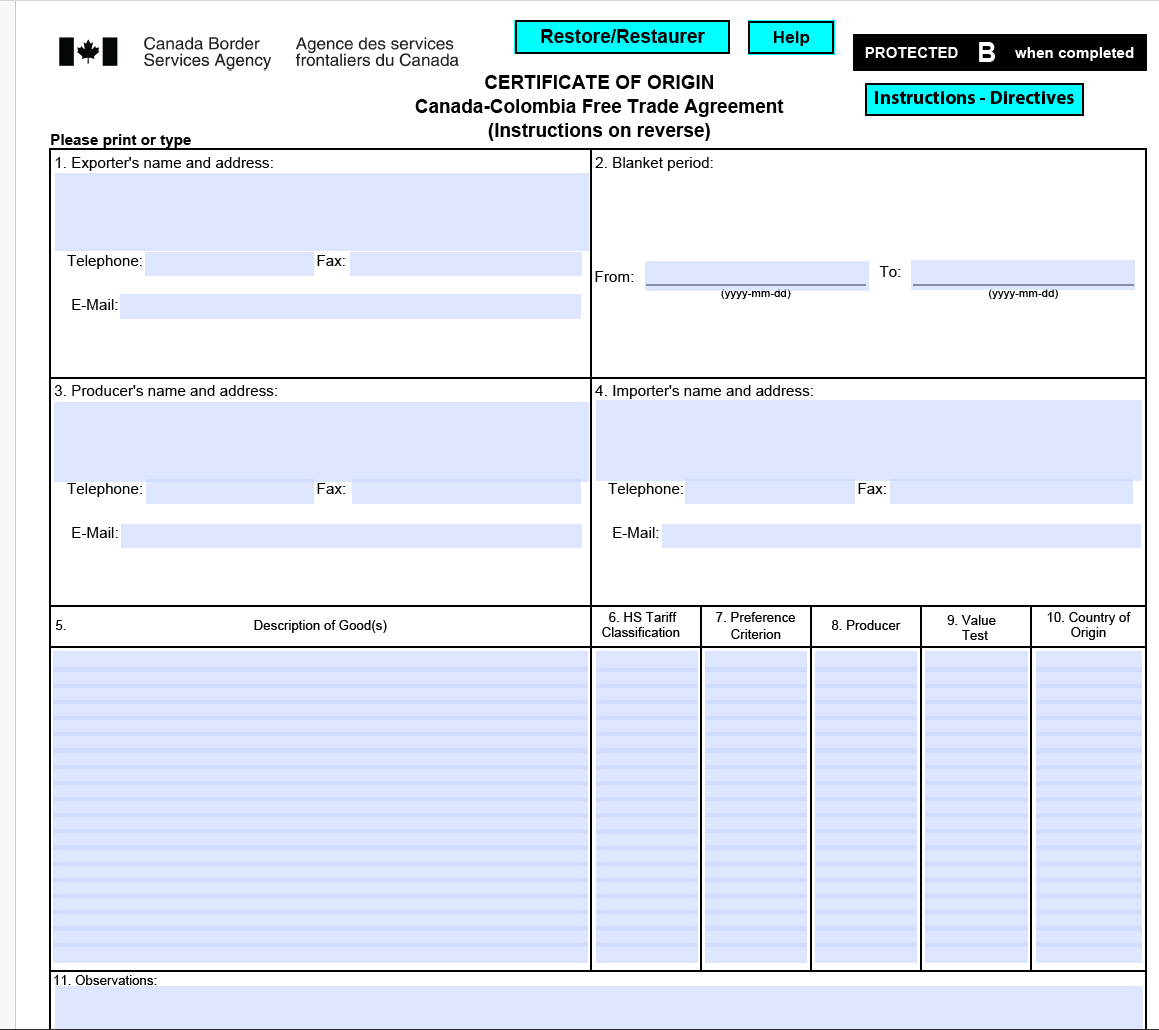1159x1030 pixels.
Task: Click Producer's name and address field
Action: (x=322, y=441)
